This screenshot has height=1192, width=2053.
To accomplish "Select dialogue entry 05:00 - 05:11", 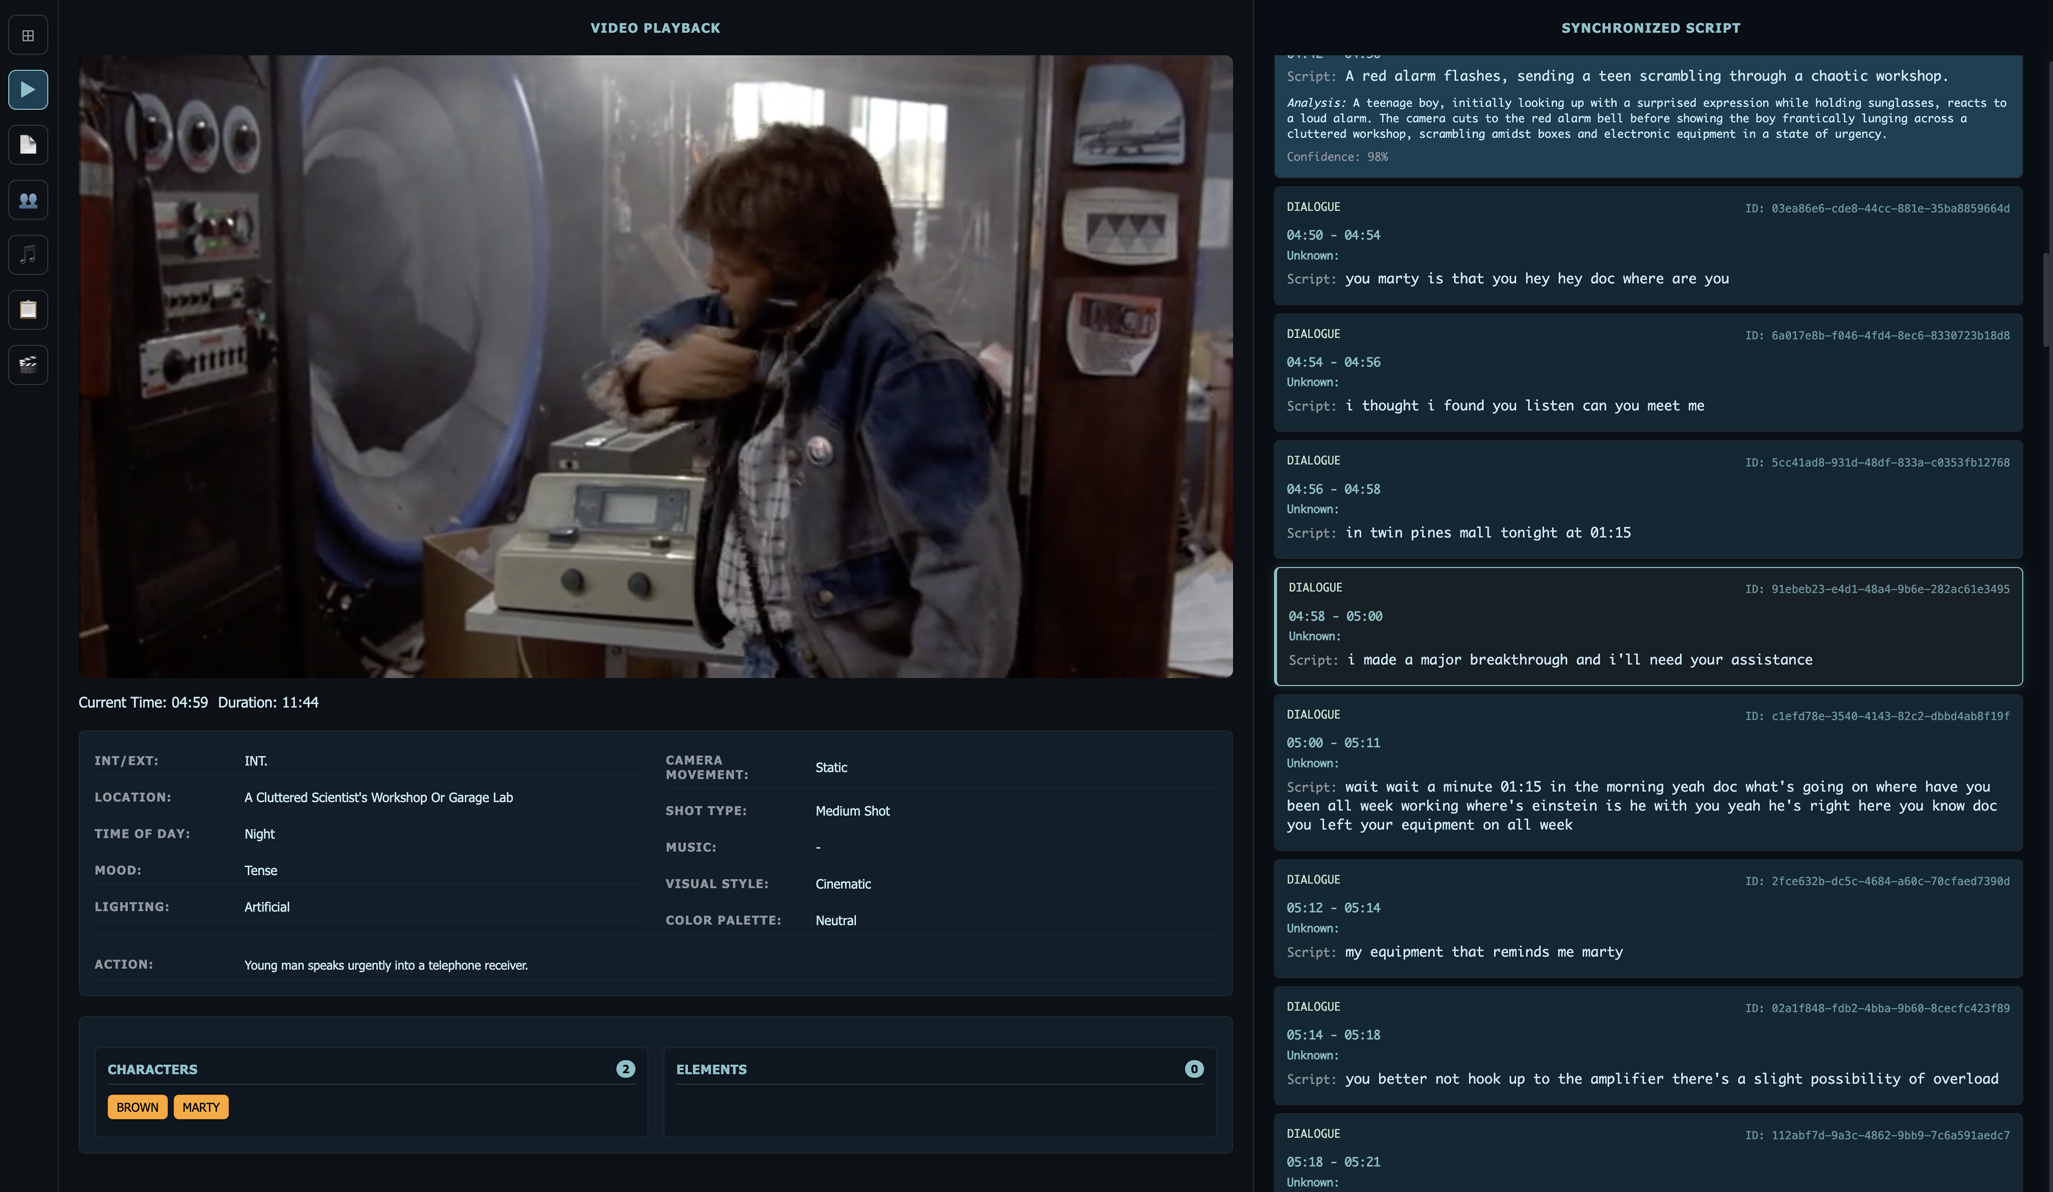I will point(1647,773).
